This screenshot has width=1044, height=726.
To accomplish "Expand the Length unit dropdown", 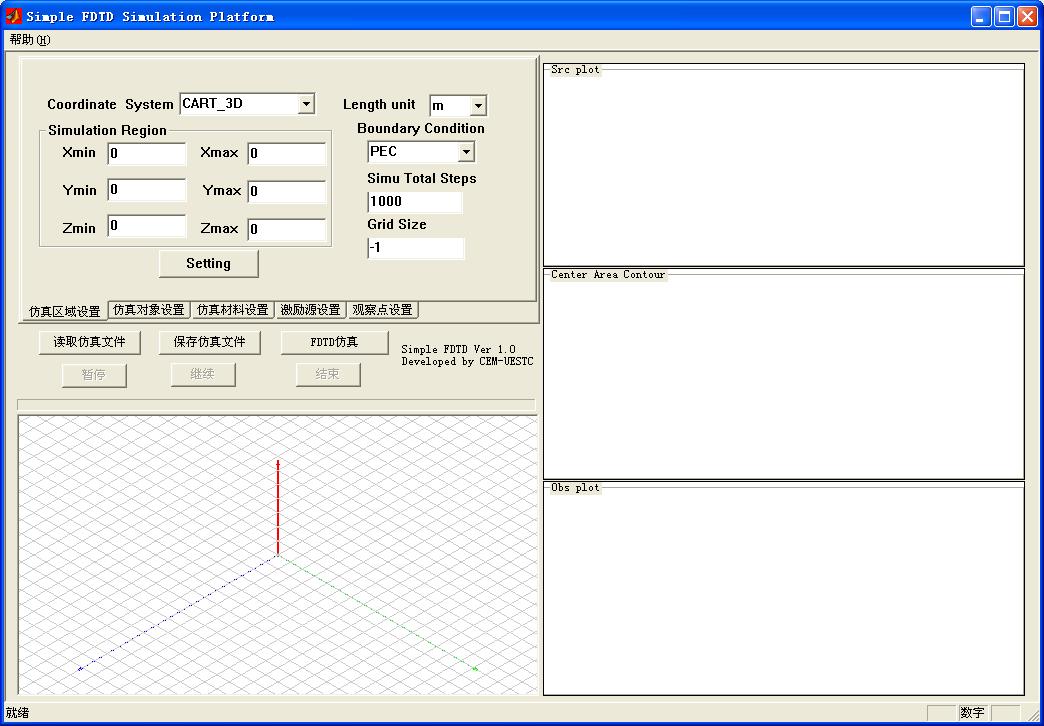I will pyautogui.click(x=478, y=105).
